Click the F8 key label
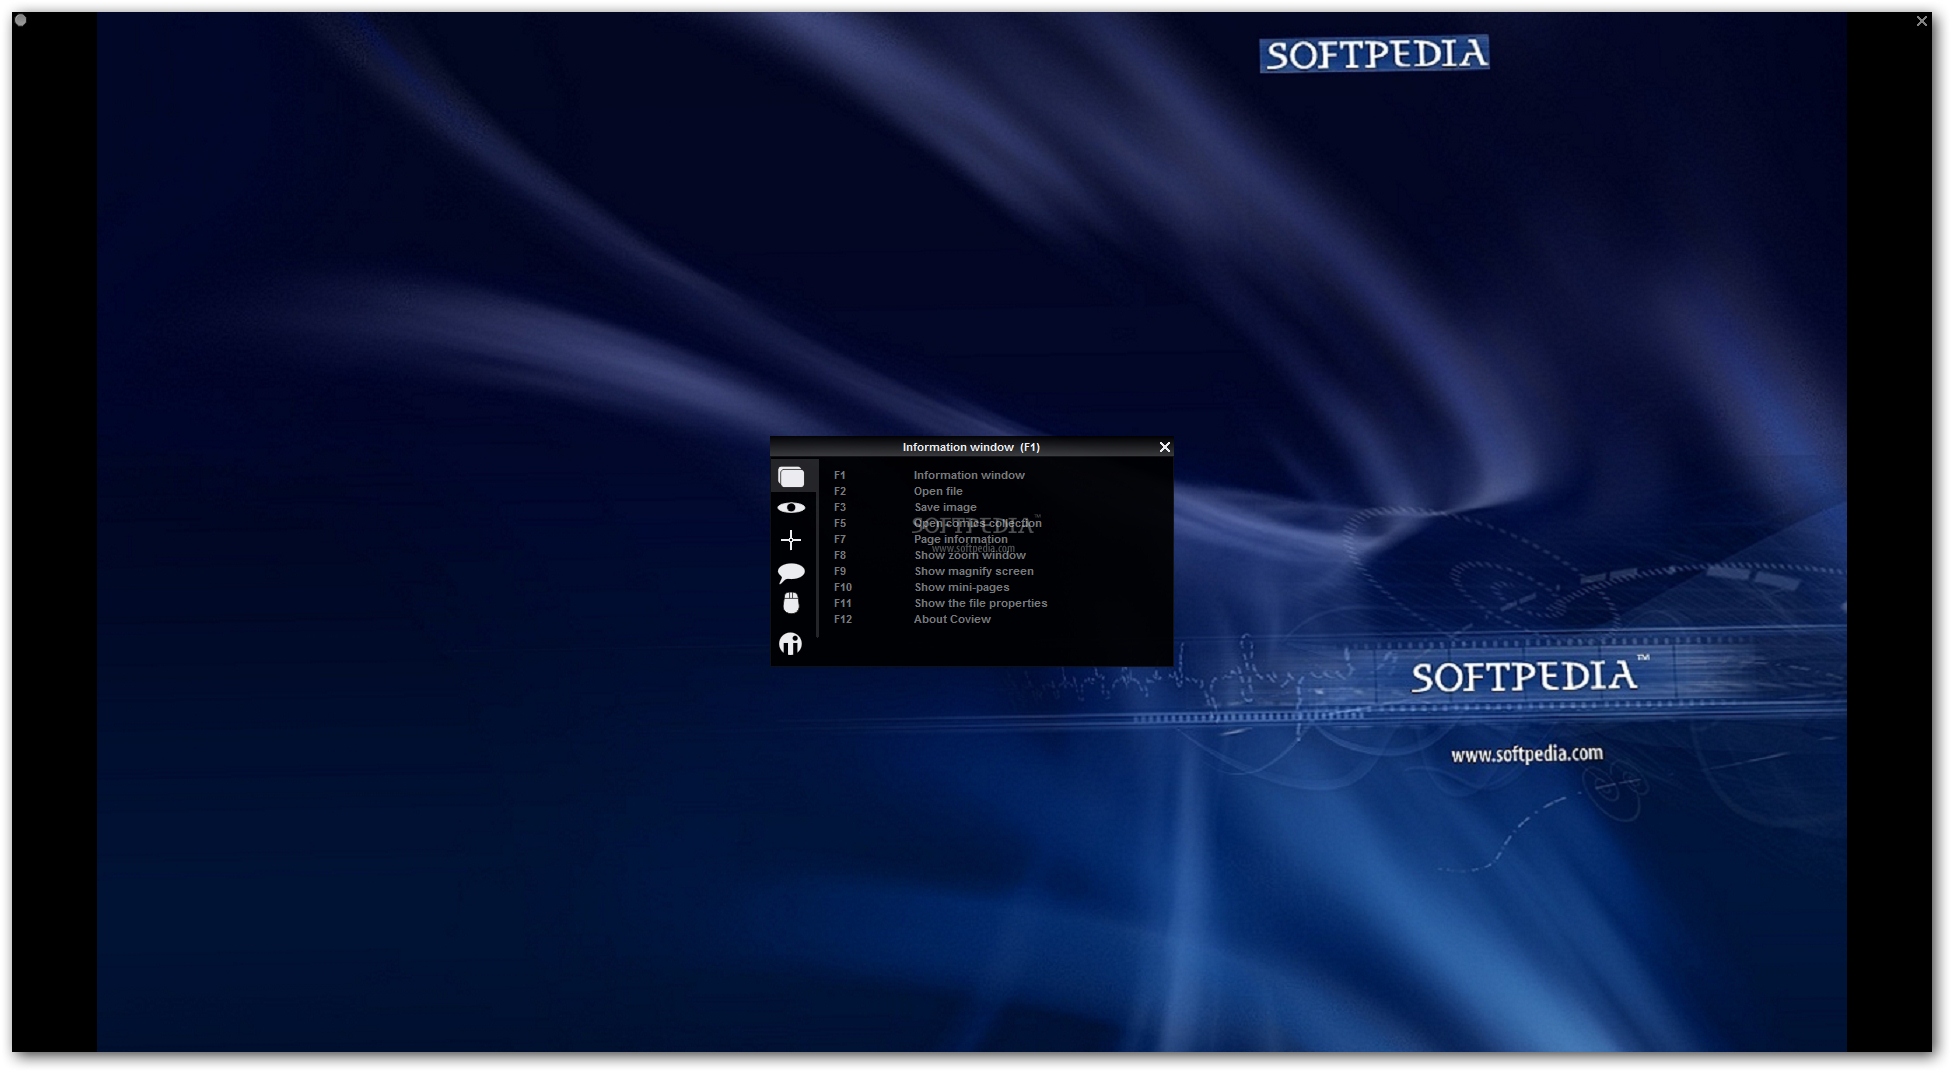 tap(840, 555)
